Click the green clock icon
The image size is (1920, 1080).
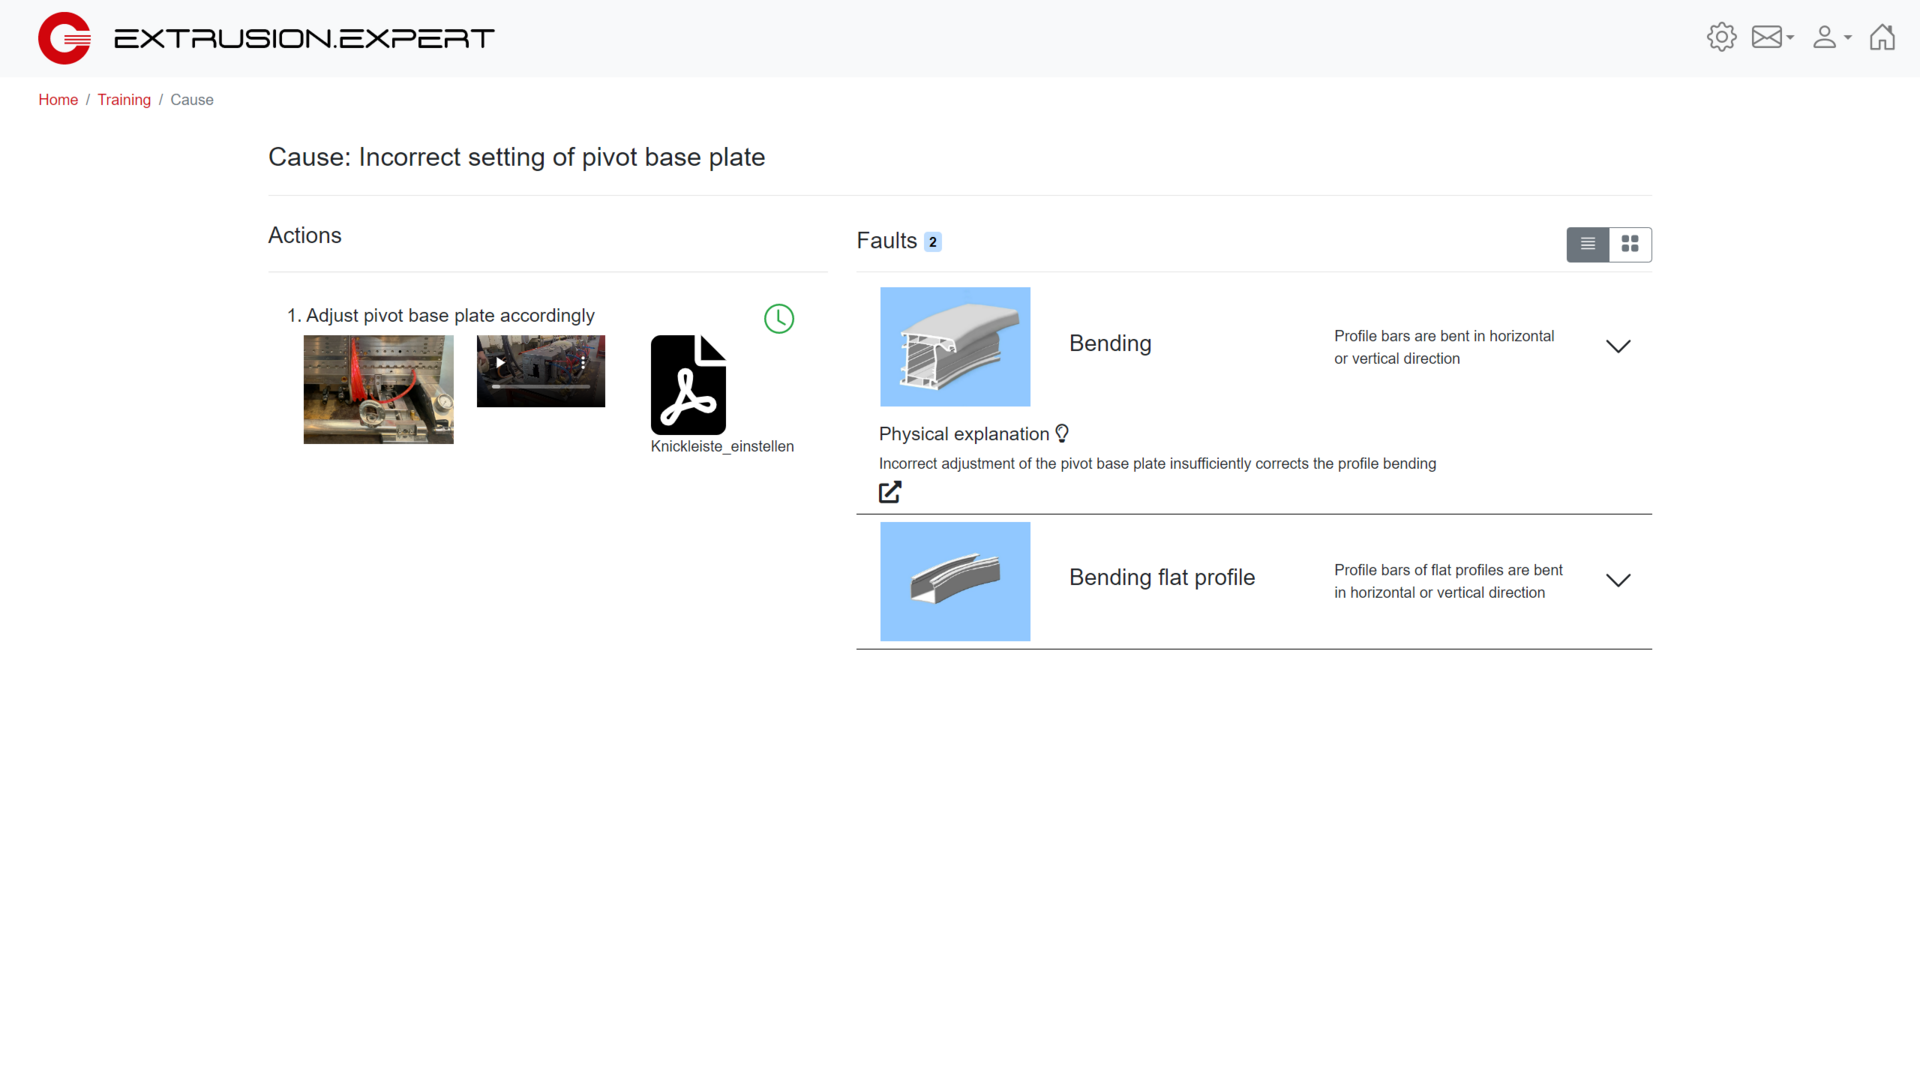[x=779, y=319]
